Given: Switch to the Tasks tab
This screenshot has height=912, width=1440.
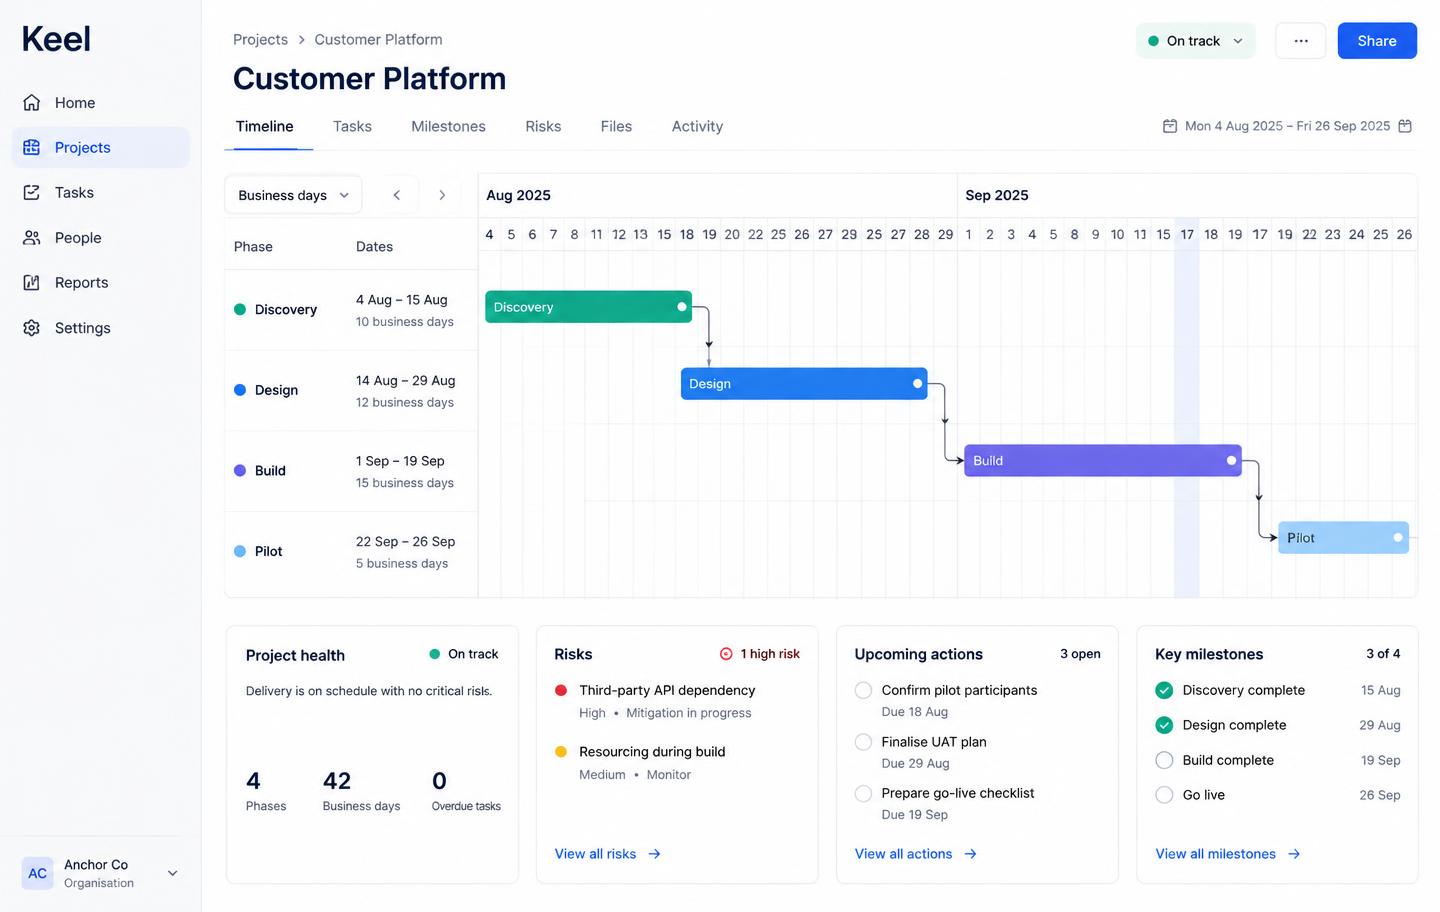Looking at the screenshot, I should pyautogui.click(x=352, y=126).
